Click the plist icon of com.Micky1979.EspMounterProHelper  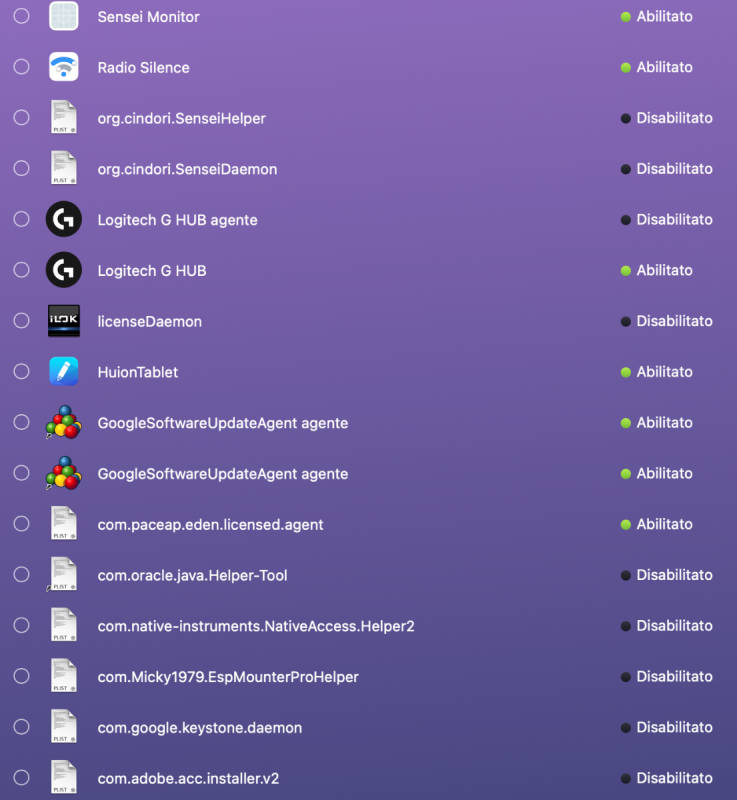click(x=64, y=676)
